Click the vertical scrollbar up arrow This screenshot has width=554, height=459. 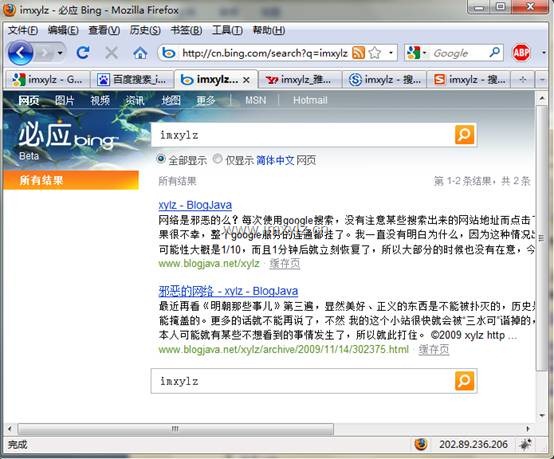point(542,99)
